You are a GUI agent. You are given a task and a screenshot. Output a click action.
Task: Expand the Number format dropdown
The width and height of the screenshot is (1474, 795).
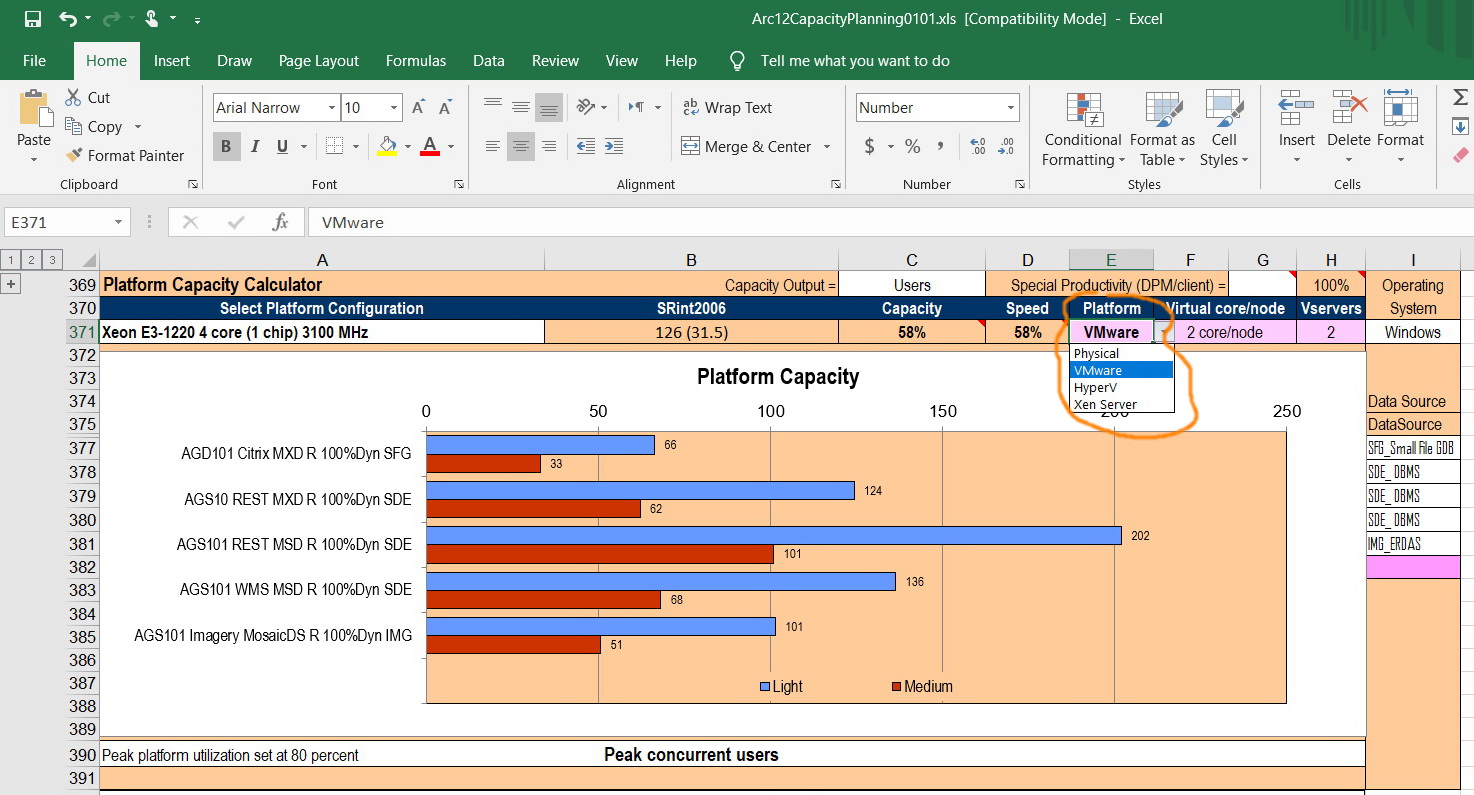(x=1011, y=108)
